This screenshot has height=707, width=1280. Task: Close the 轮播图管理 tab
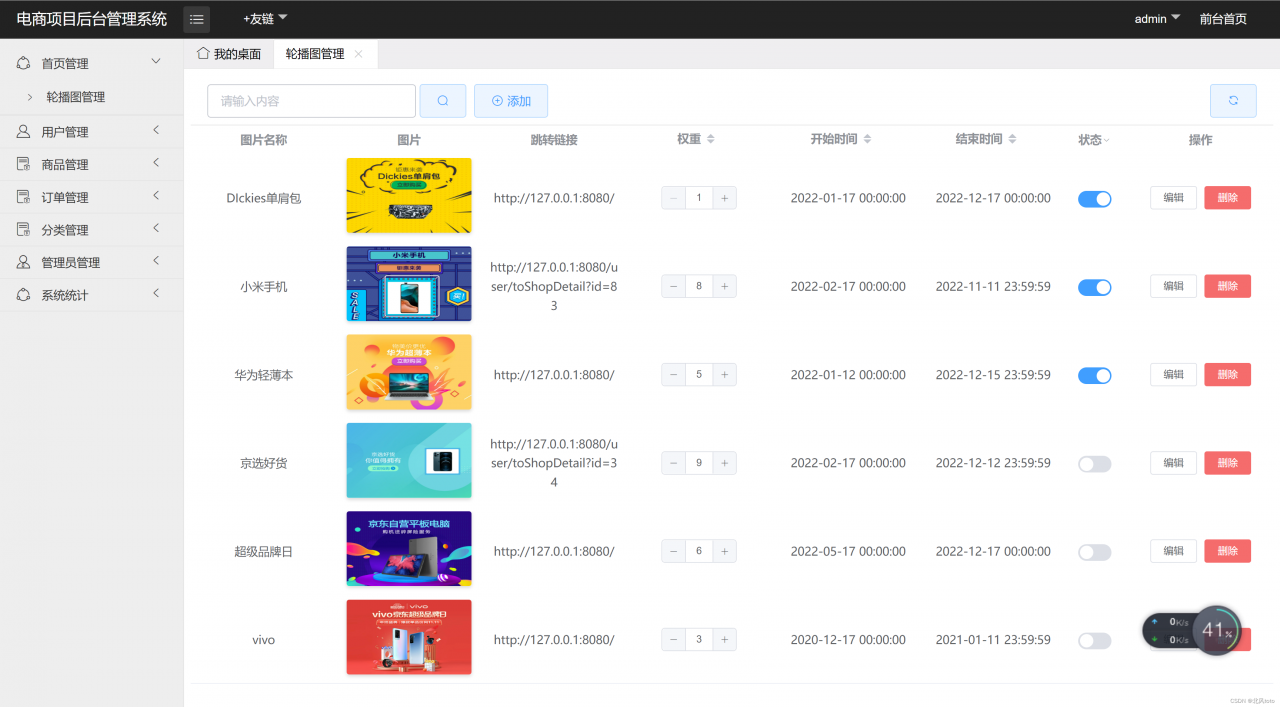[x=358, y=54]
